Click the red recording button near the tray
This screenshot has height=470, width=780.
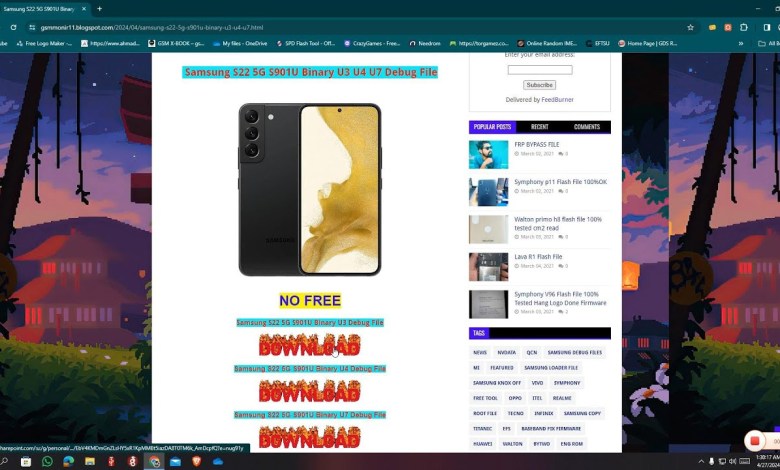(x=754, y=441)
